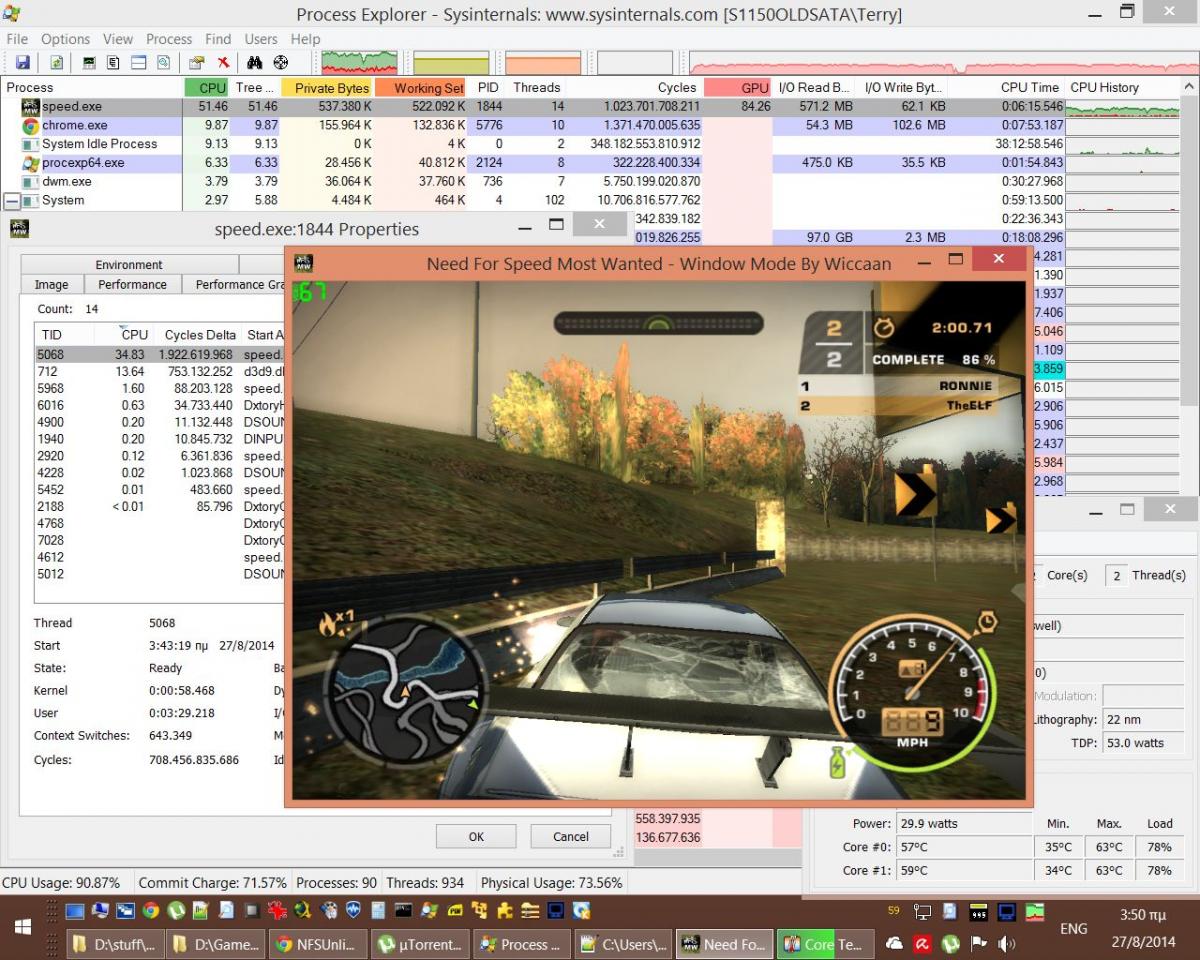This screenshot has height=960, width=1200.
Task: Click the Windows Start button
Action: [24, 929]
